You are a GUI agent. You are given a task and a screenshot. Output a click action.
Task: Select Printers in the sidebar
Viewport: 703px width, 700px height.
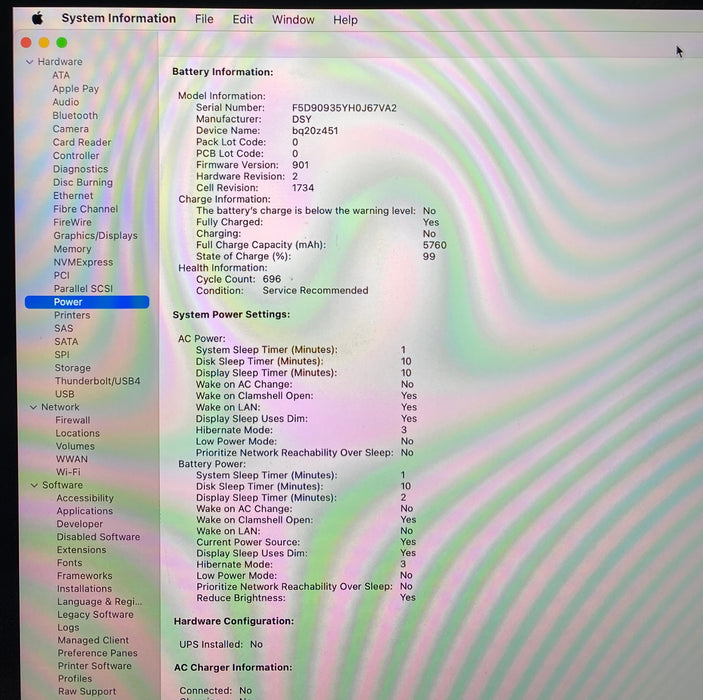(72, 316)
